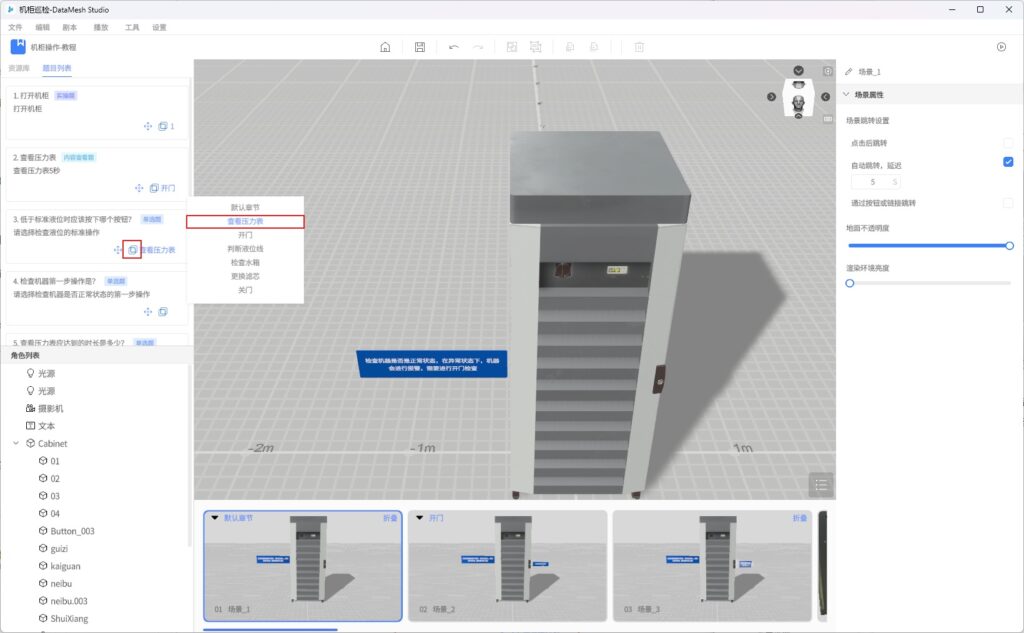Screen dimensions: 1024x633
Task: Click the Home icon in the toolbar
Action: pos(385,47)
